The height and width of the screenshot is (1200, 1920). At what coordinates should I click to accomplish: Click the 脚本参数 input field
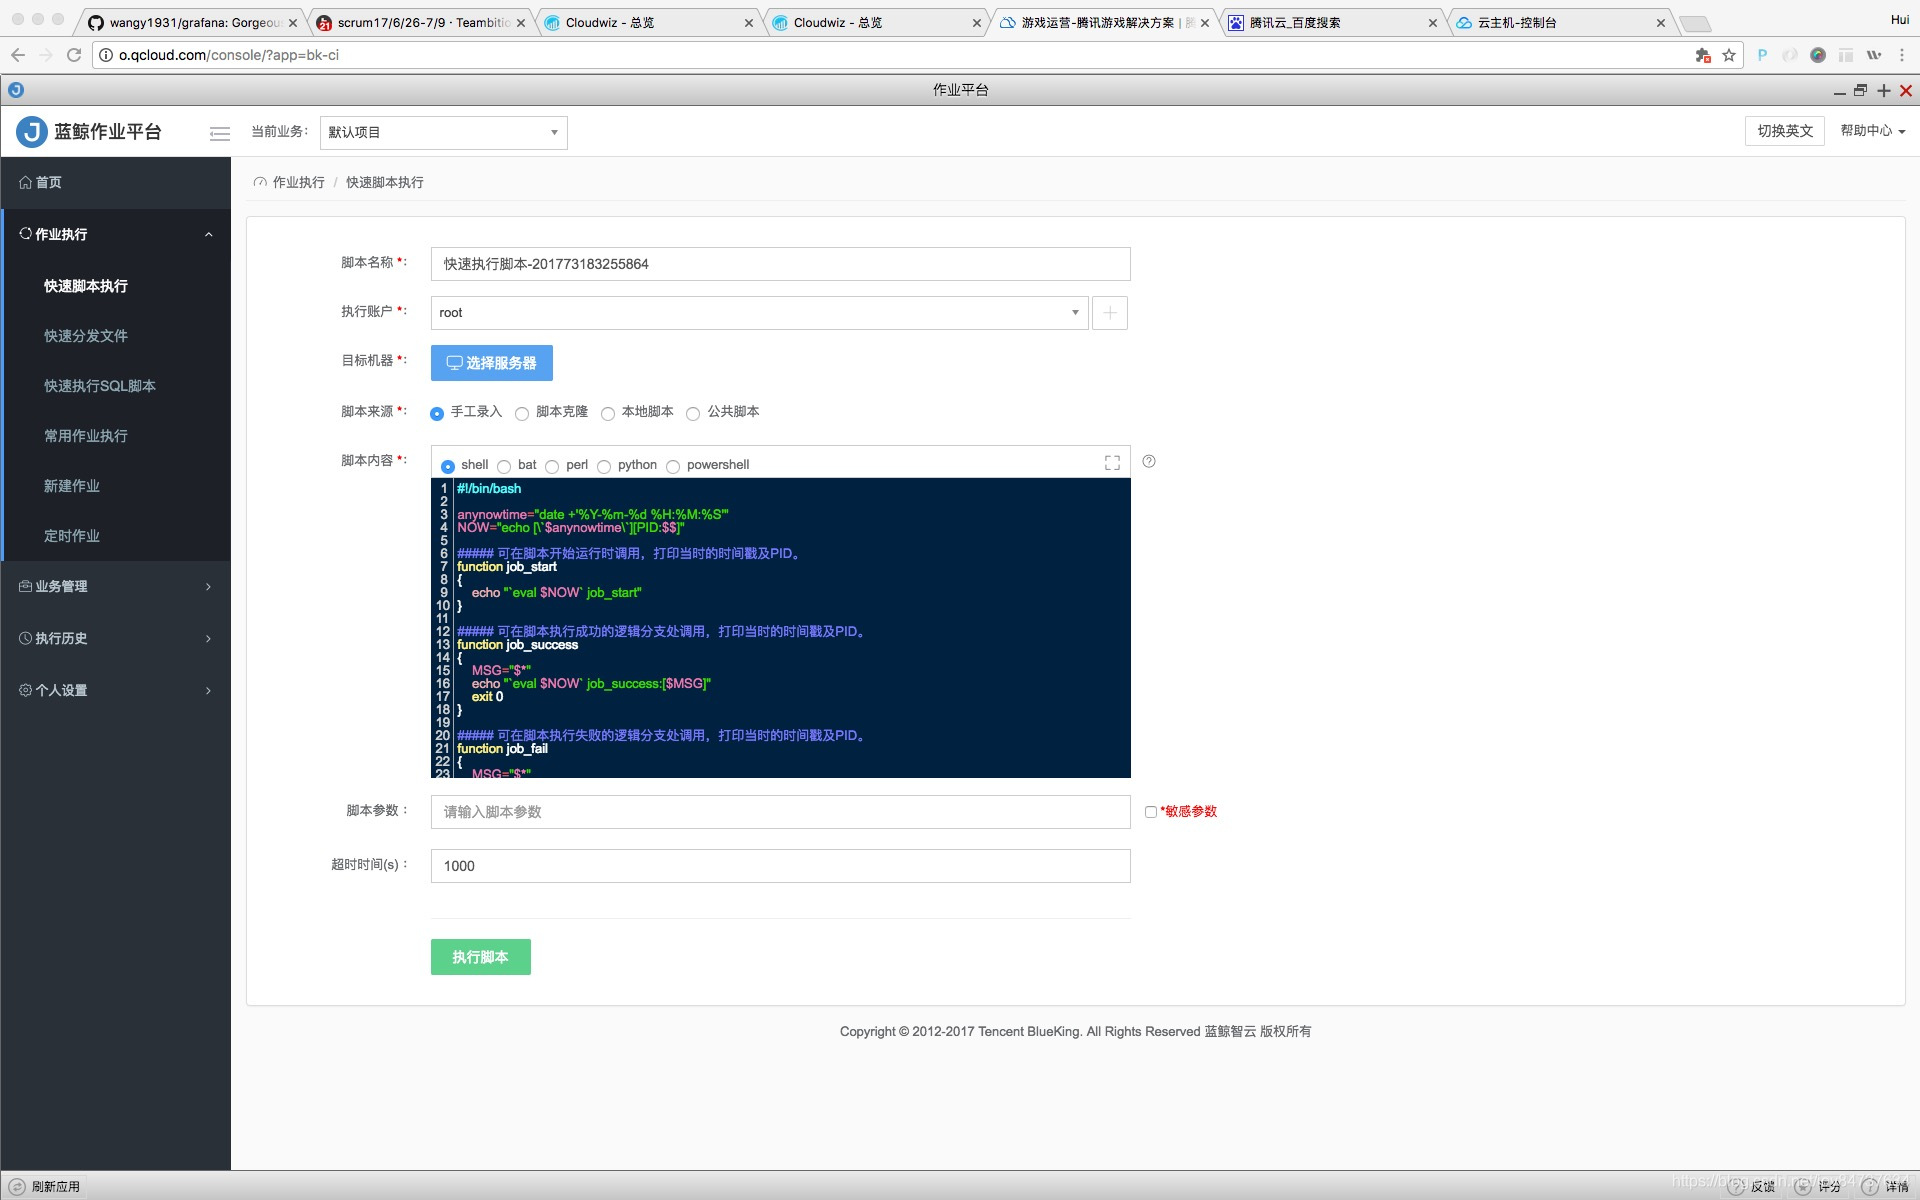tap(780, 812)
